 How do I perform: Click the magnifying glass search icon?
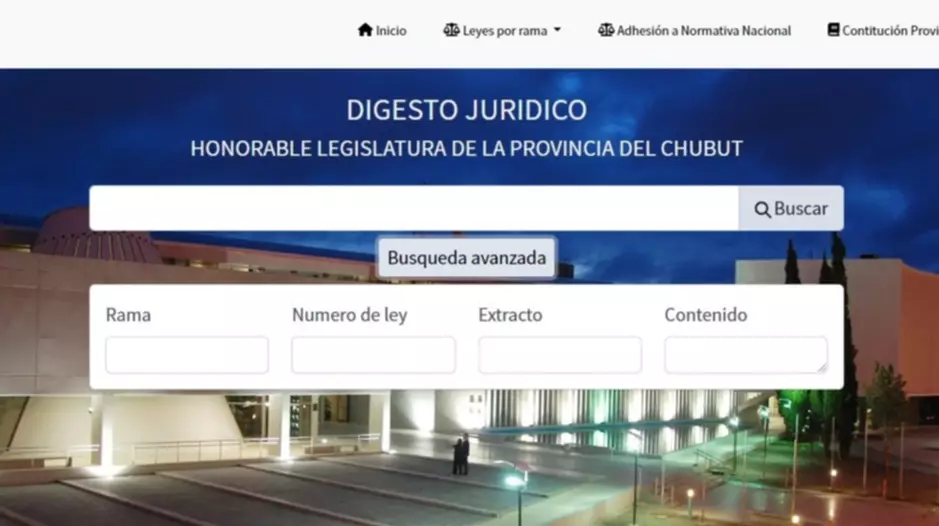pos(762,209)
